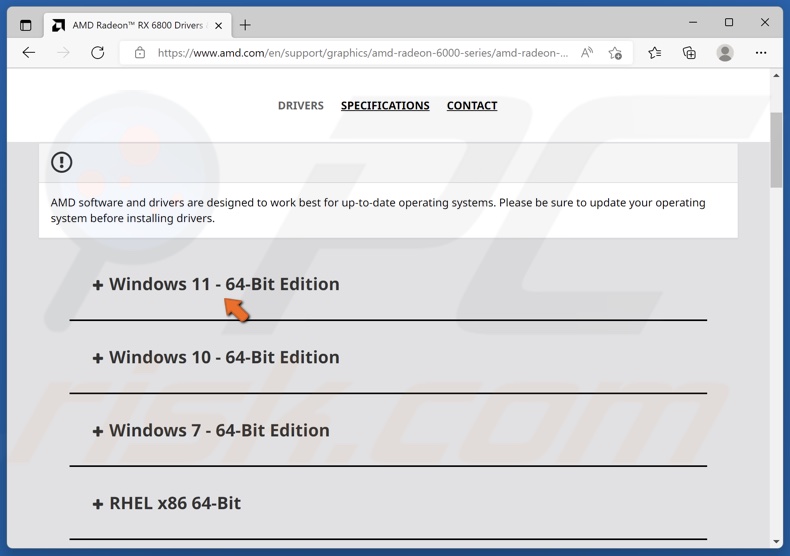Expand Windows 7 - 64-Bit Edition

coord(211,430)
